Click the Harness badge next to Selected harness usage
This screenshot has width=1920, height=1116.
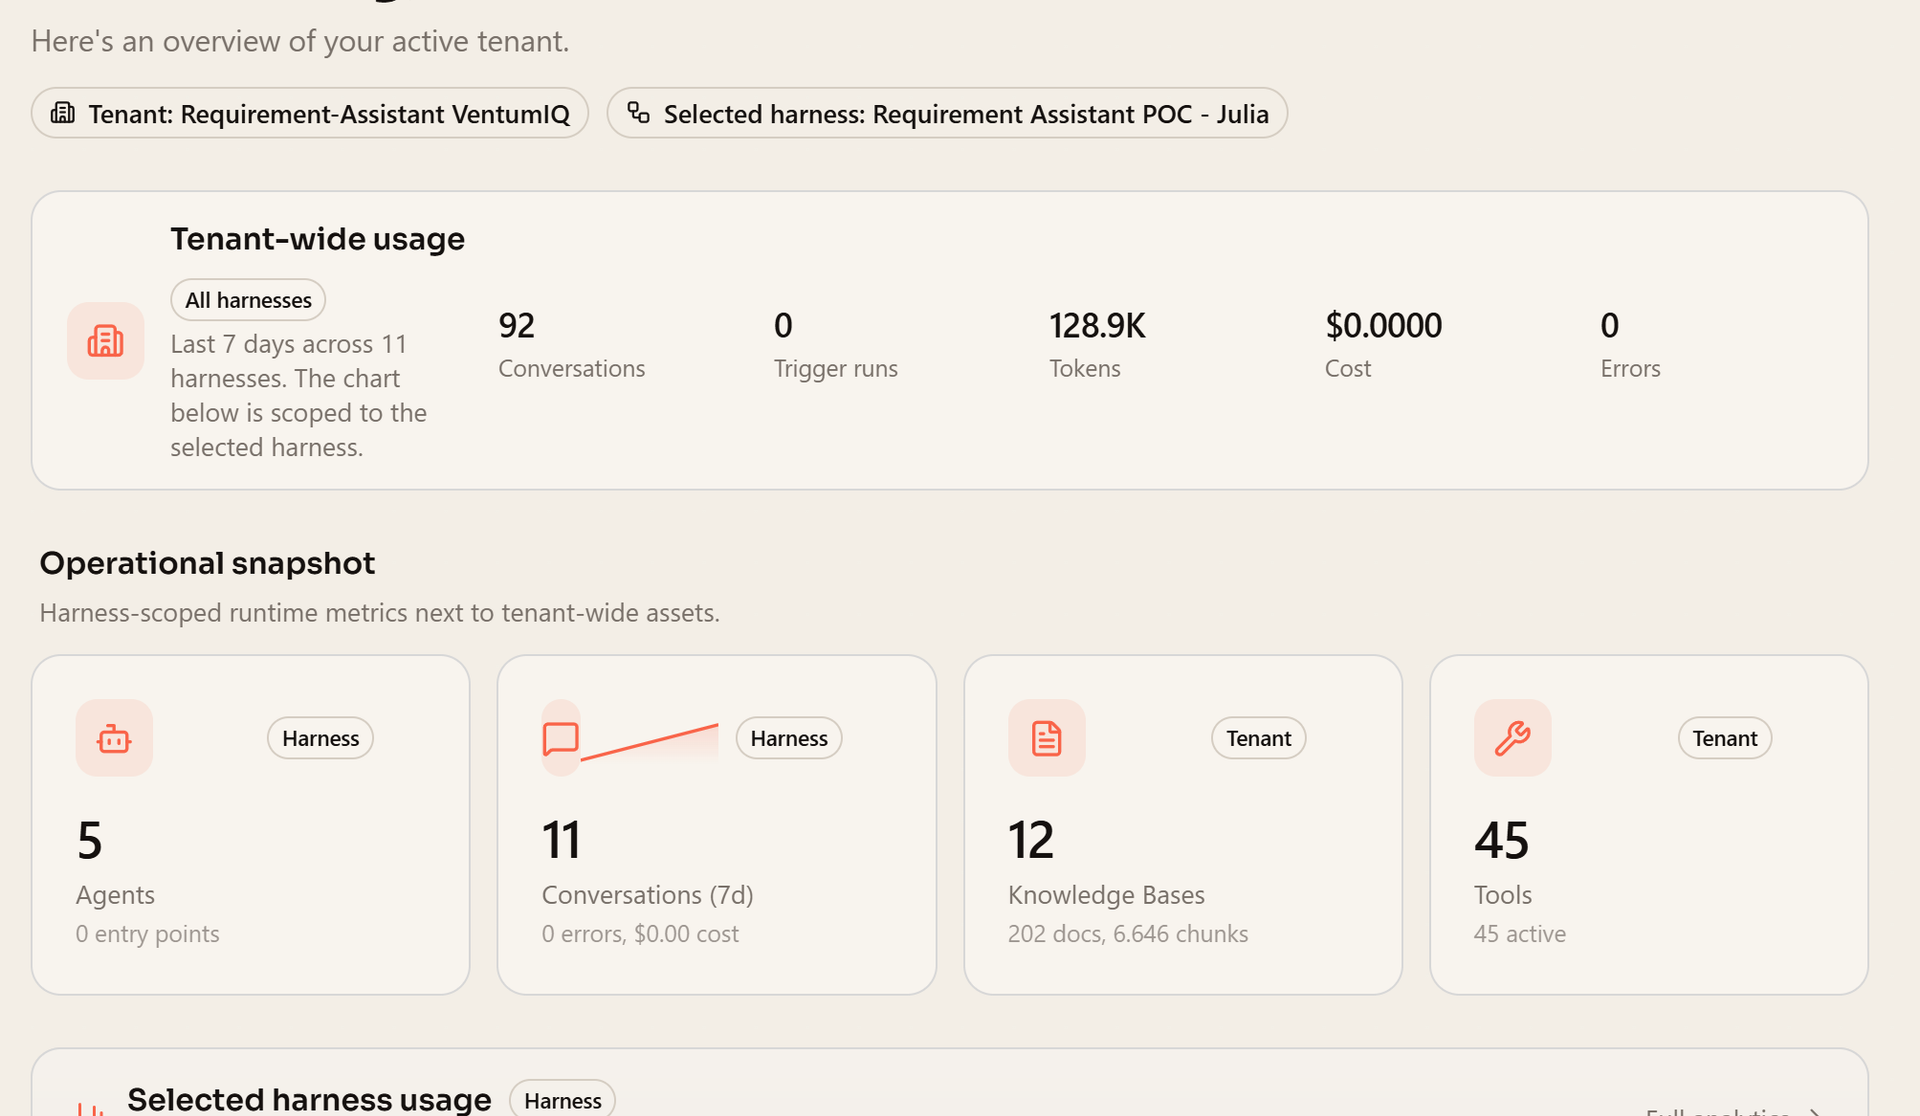[563, 1099]
